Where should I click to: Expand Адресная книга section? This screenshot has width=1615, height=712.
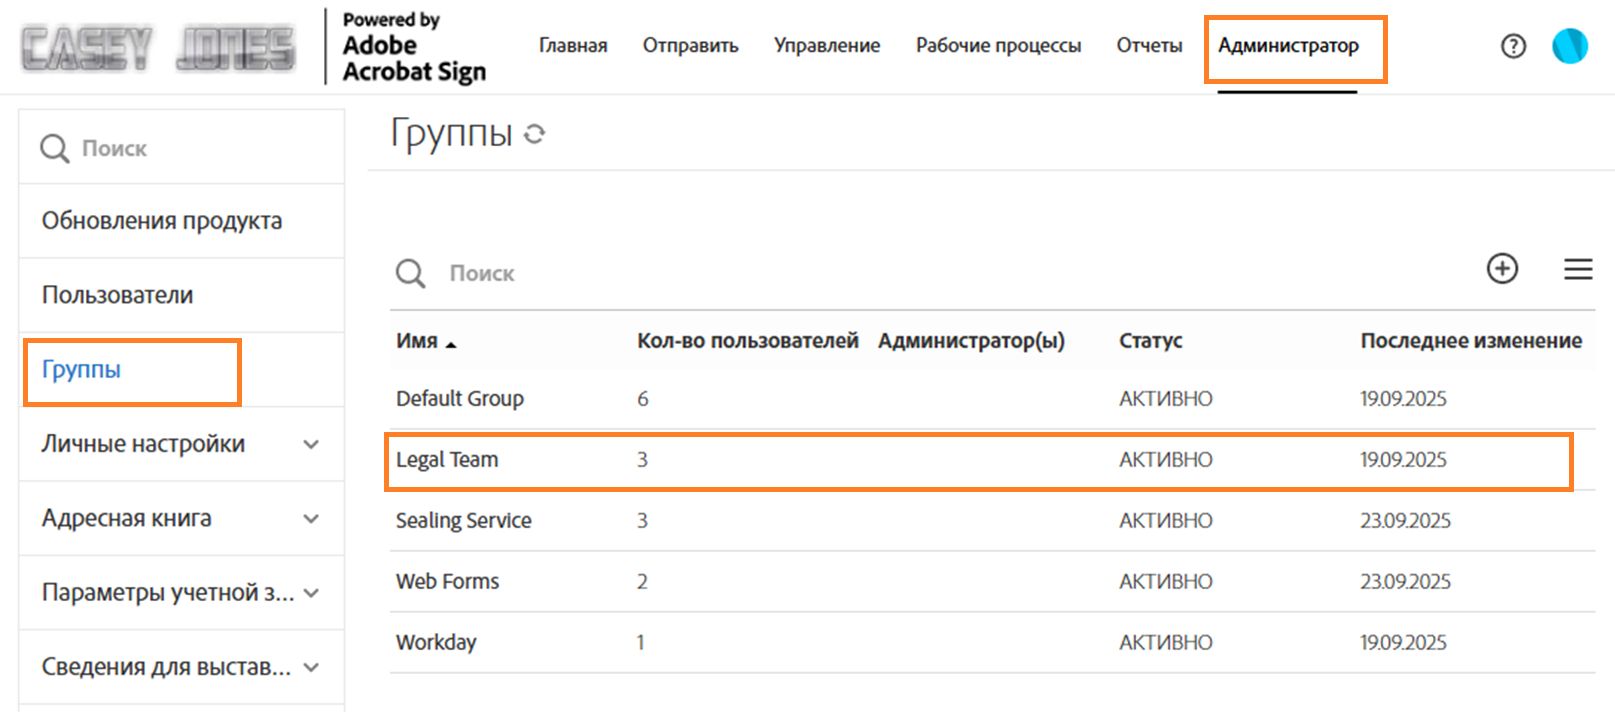(311, 519)
